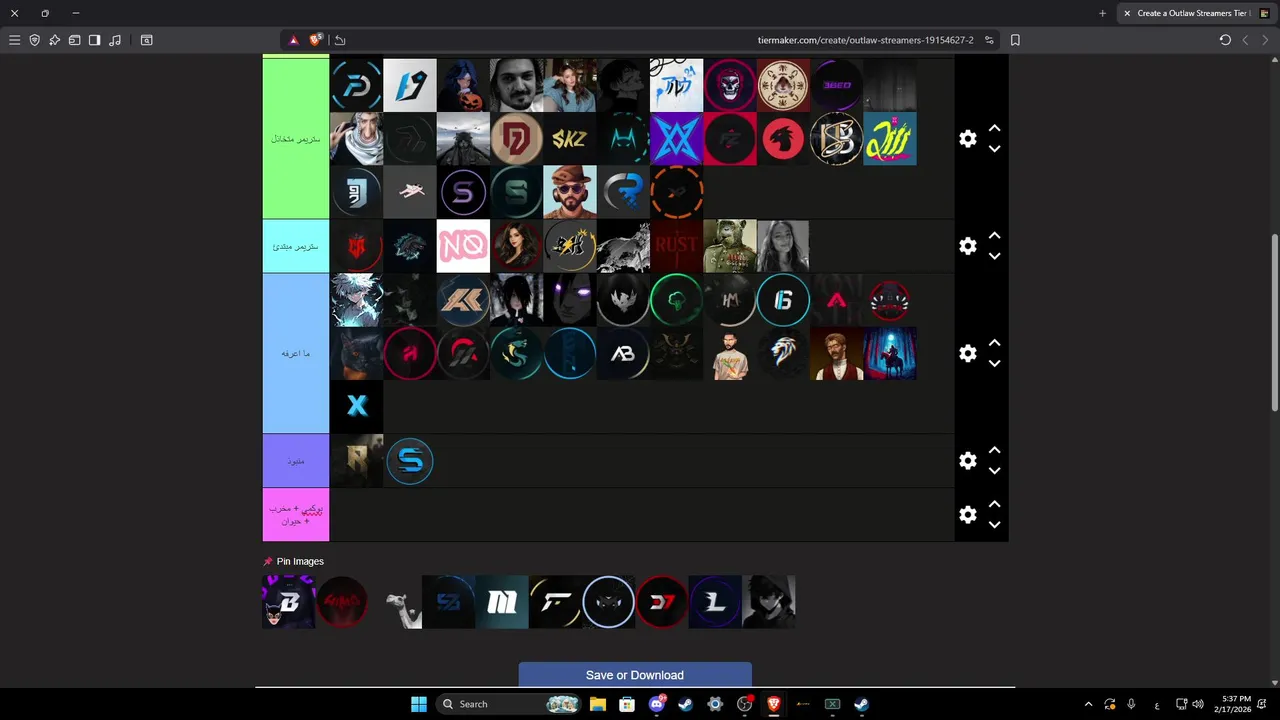This screenshot has height=720, width=1280.
Task: Select the blue PD logo thumbnail
Action: pyautogui.click(x=356, y=85)
